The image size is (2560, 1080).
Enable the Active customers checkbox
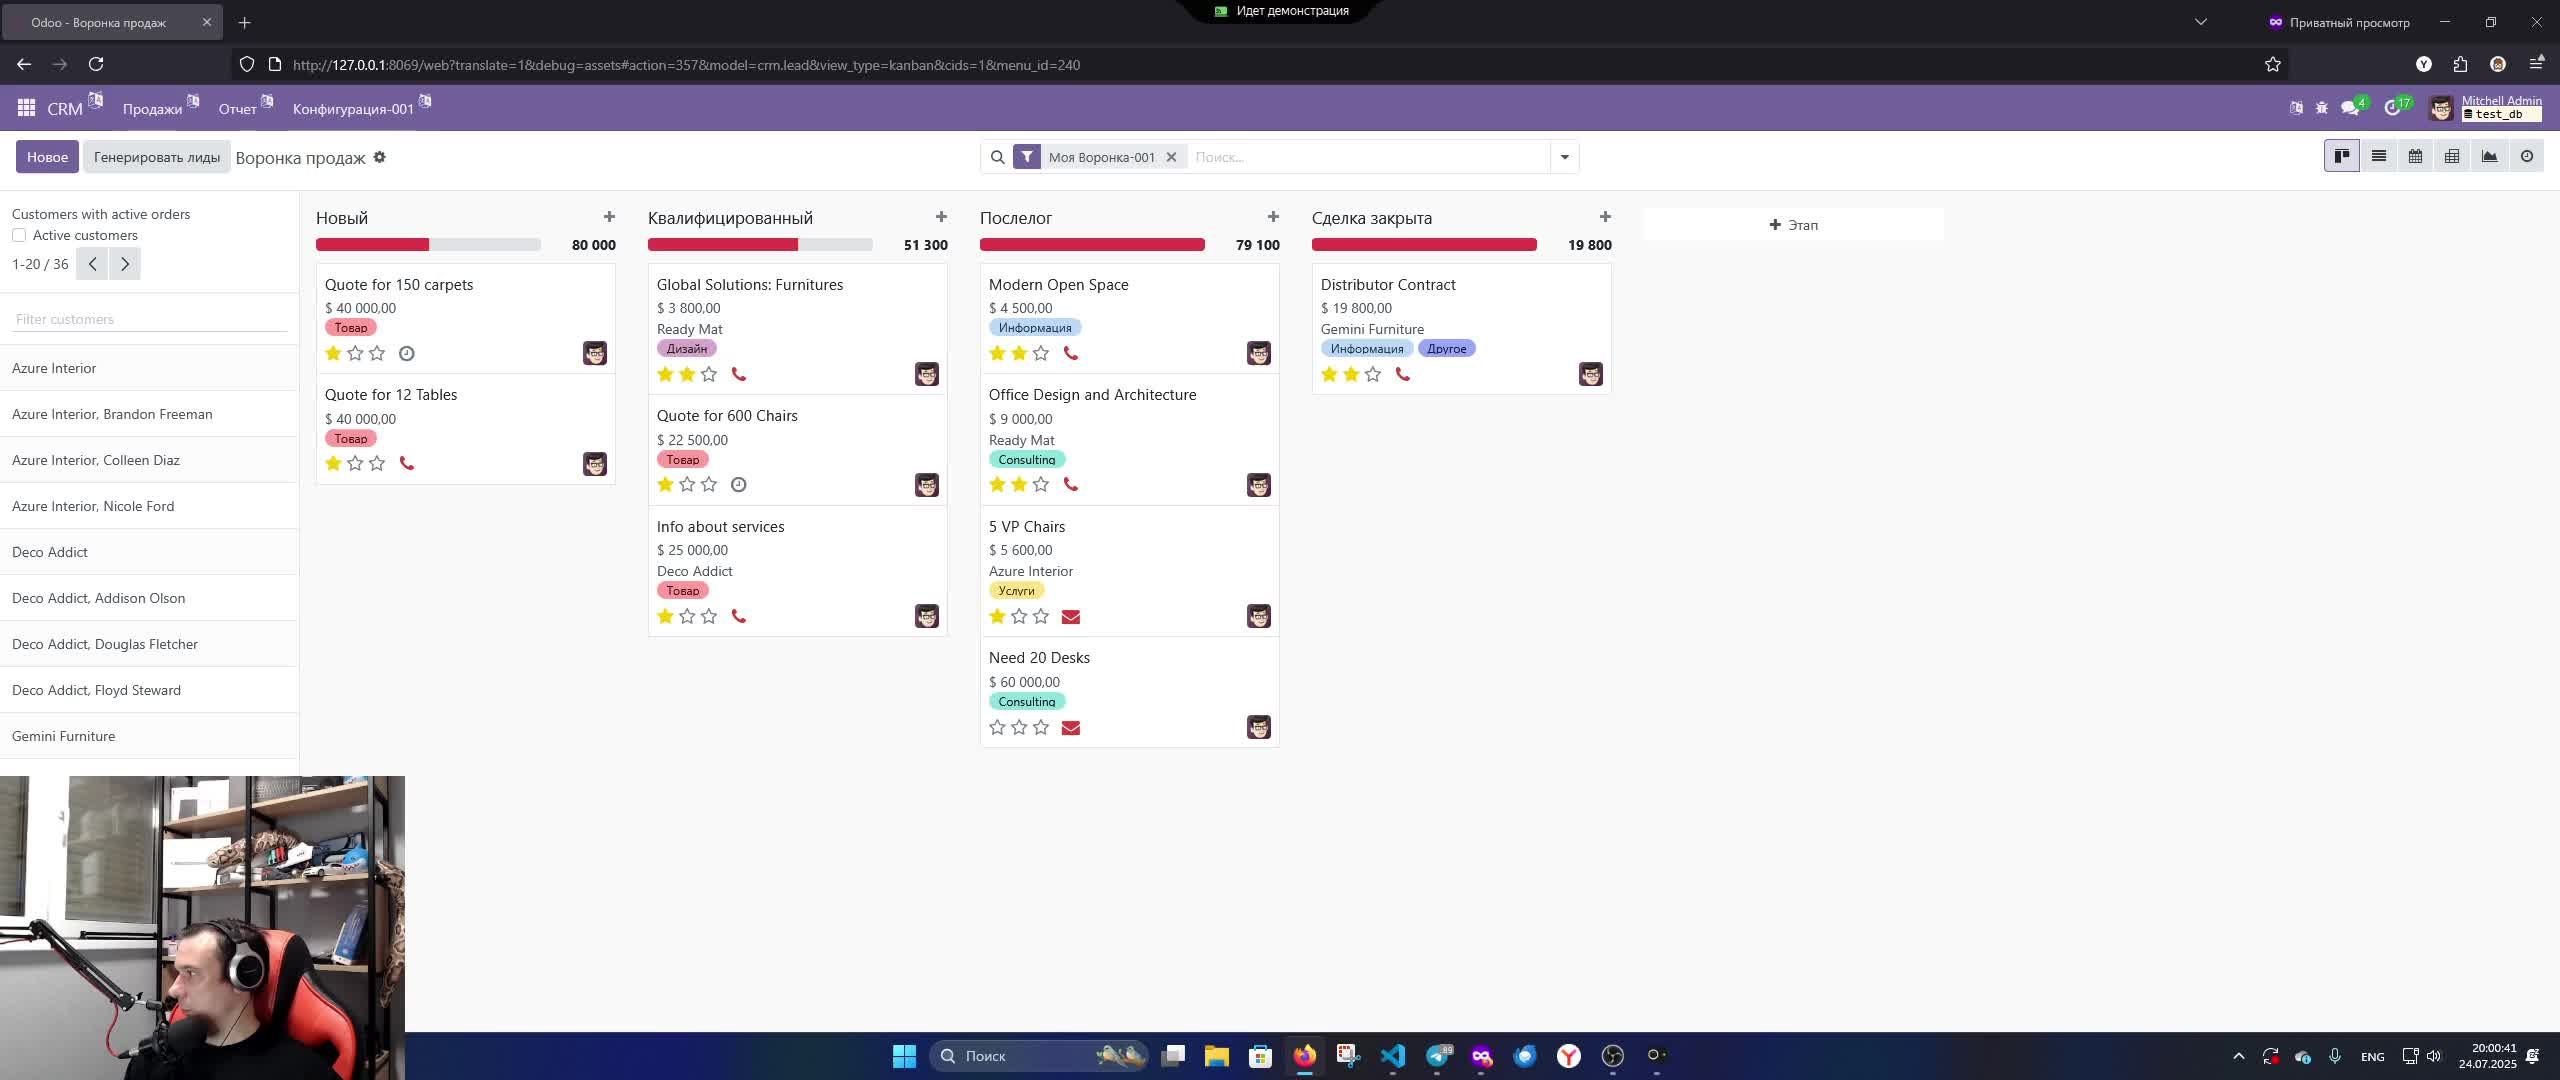click(19, 235)
